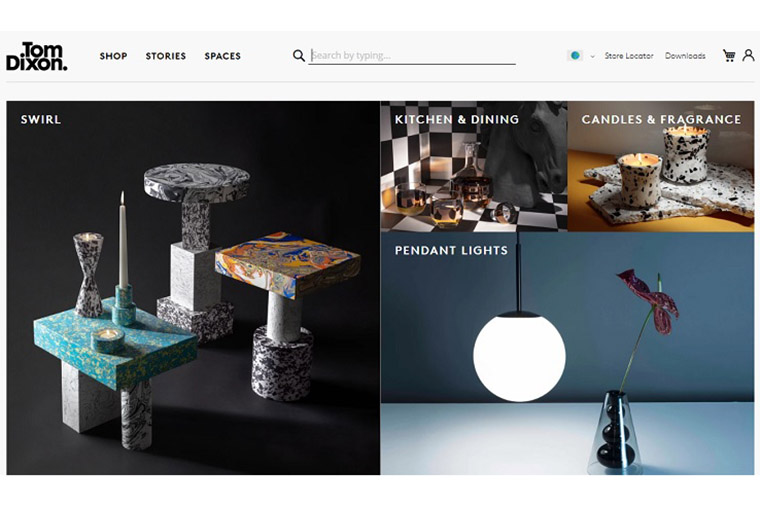The width and height of the screenshot is (760, 506).
Task: Focus the 'Search by typing' field
Action: click(x=412, y=56)
